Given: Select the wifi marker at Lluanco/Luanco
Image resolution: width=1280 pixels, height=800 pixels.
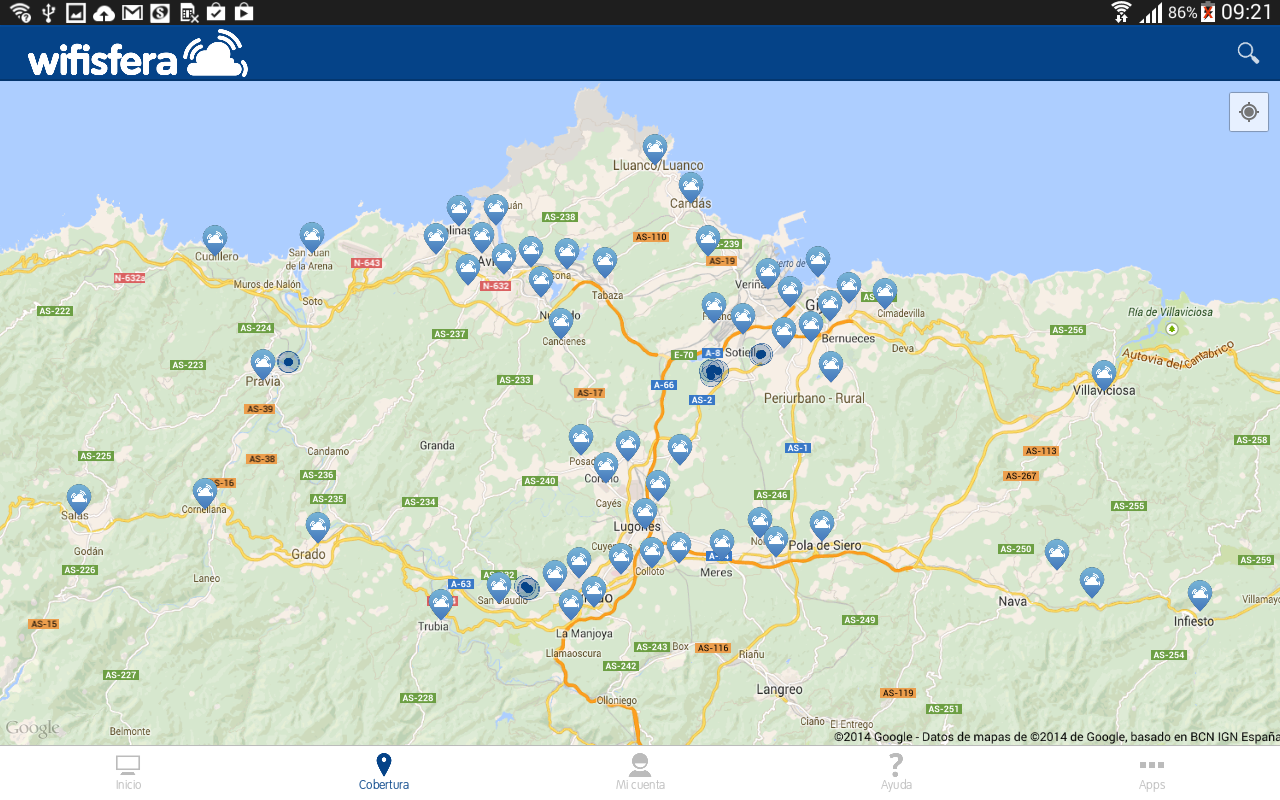Looking at the screenshot, I should coord(654,148).
